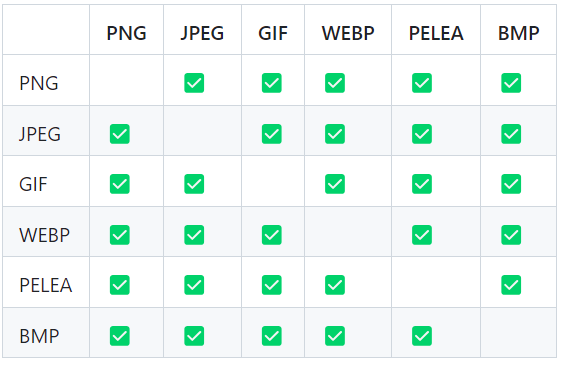The width and height of the screenshot is (565, 365).
Task: Select the PELEA column header
Action: [436, 33]
